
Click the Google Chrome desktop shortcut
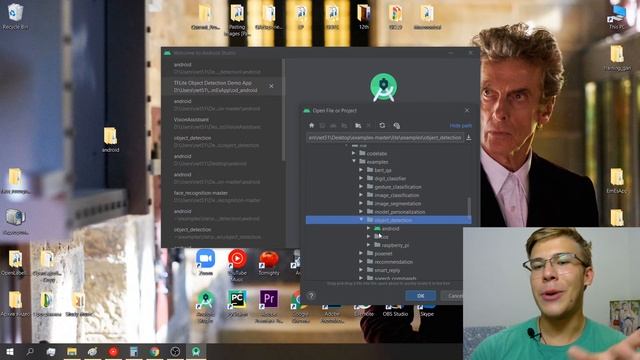click(x=300, y=306)
